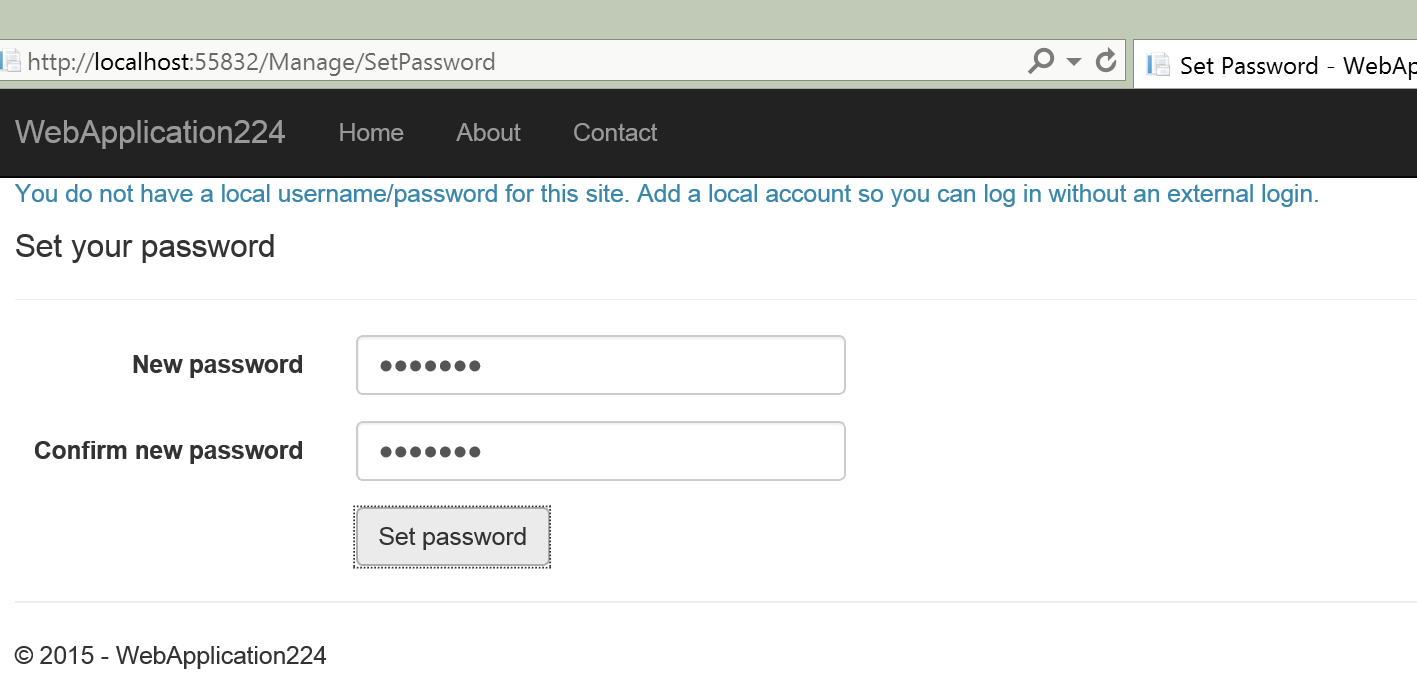Screen dimensions: 1417x693
Task: Click the localhost URL in the address bar
Action: click(x=261, y=62)
